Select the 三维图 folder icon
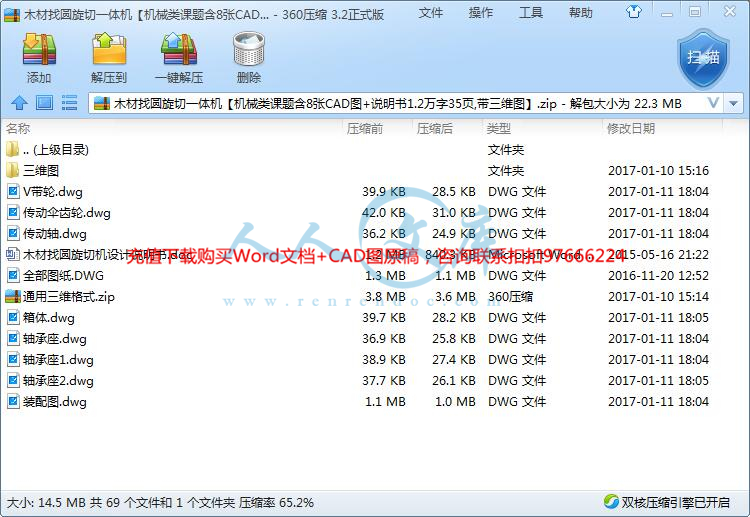 click(x=13, y=171)
